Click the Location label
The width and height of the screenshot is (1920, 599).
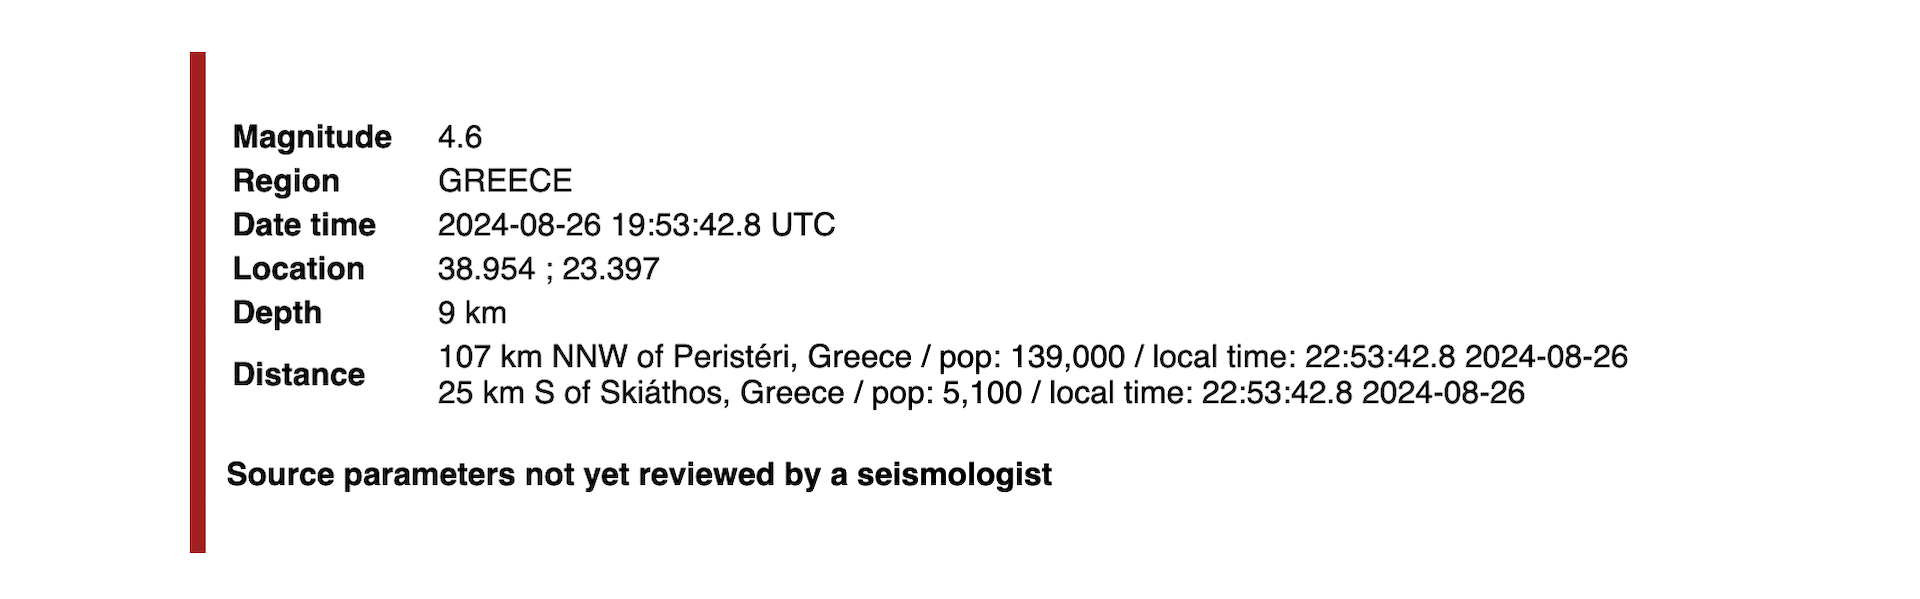(298, 269)
